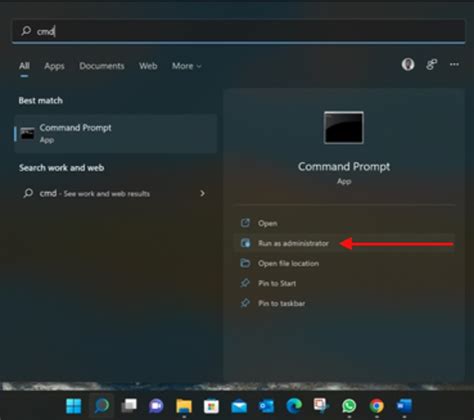Open the Windows Start button
Screen dimensions: 474x420
(x=74, y=406)
